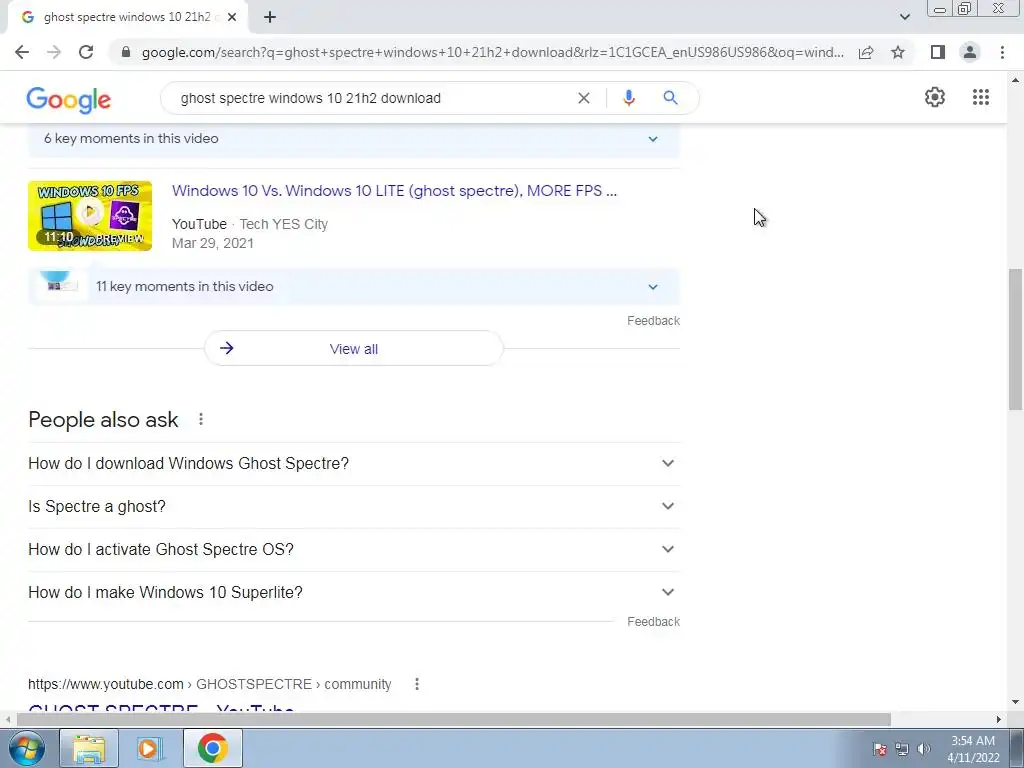Image resolution: width=1024 pixels, height=768 pixels.
Task: Click the YouTube source label of video result
Action: click(x=199, y=224)
